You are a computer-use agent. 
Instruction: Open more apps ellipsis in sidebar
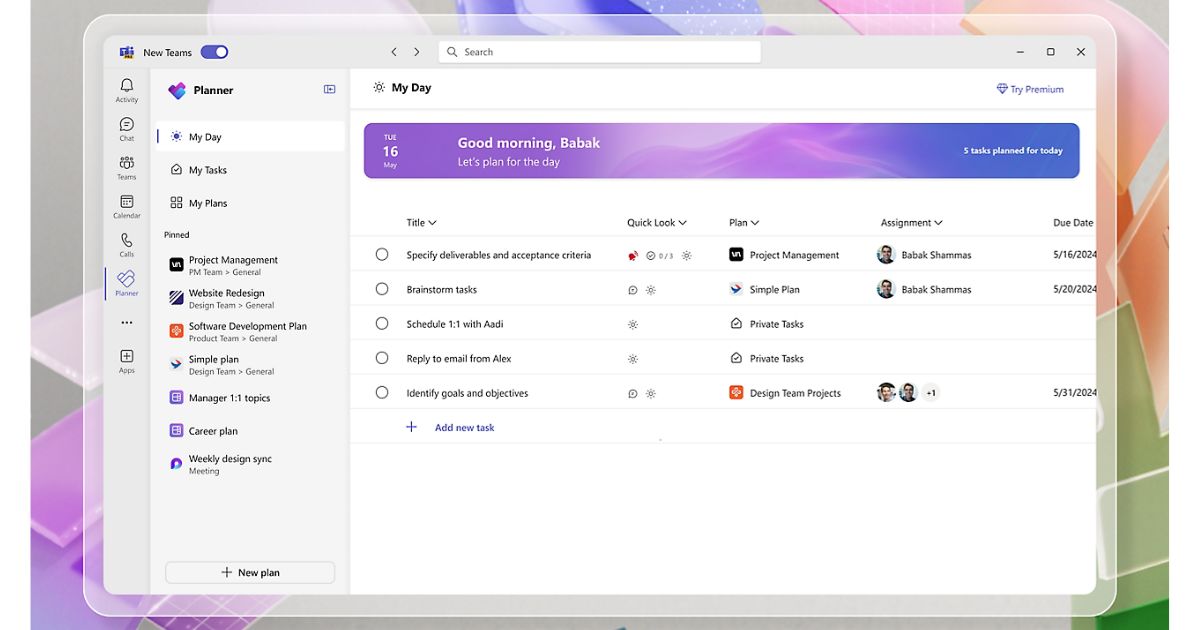tap(127, 323)
